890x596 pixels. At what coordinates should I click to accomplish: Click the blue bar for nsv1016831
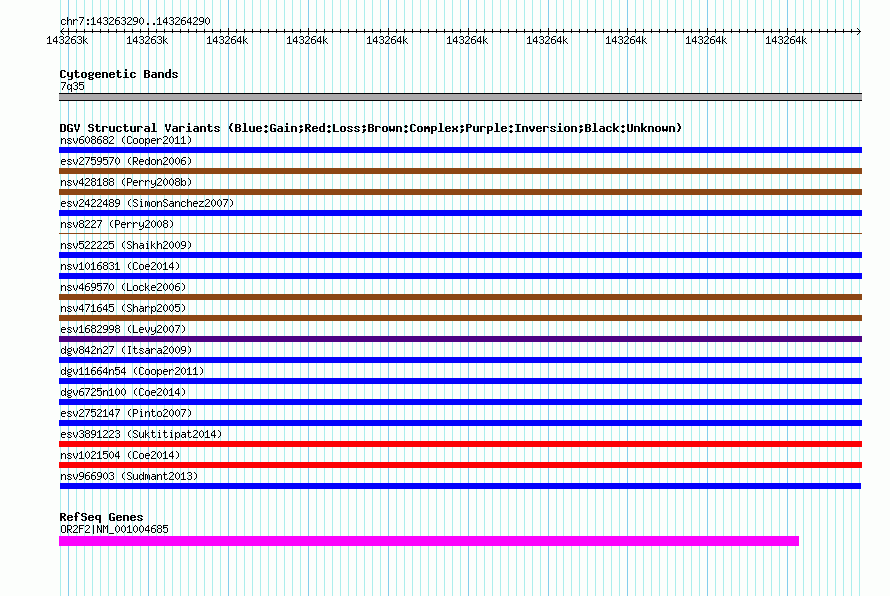pos(460,276)
